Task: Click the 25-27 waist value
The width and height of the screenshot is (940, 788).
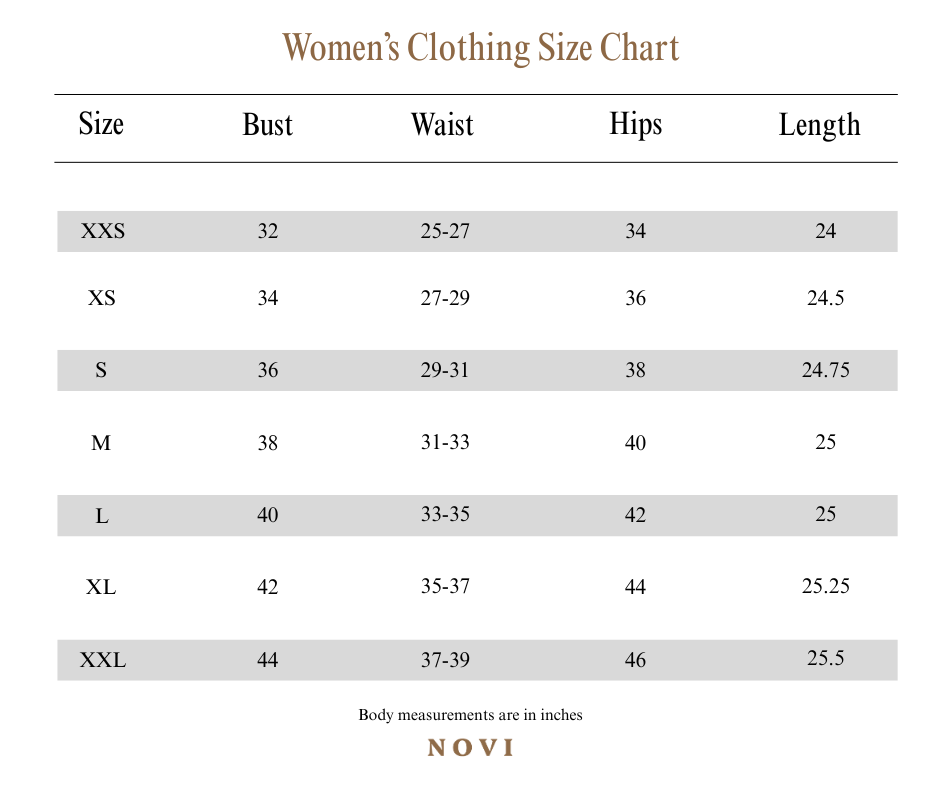Action: pos(445,232)
